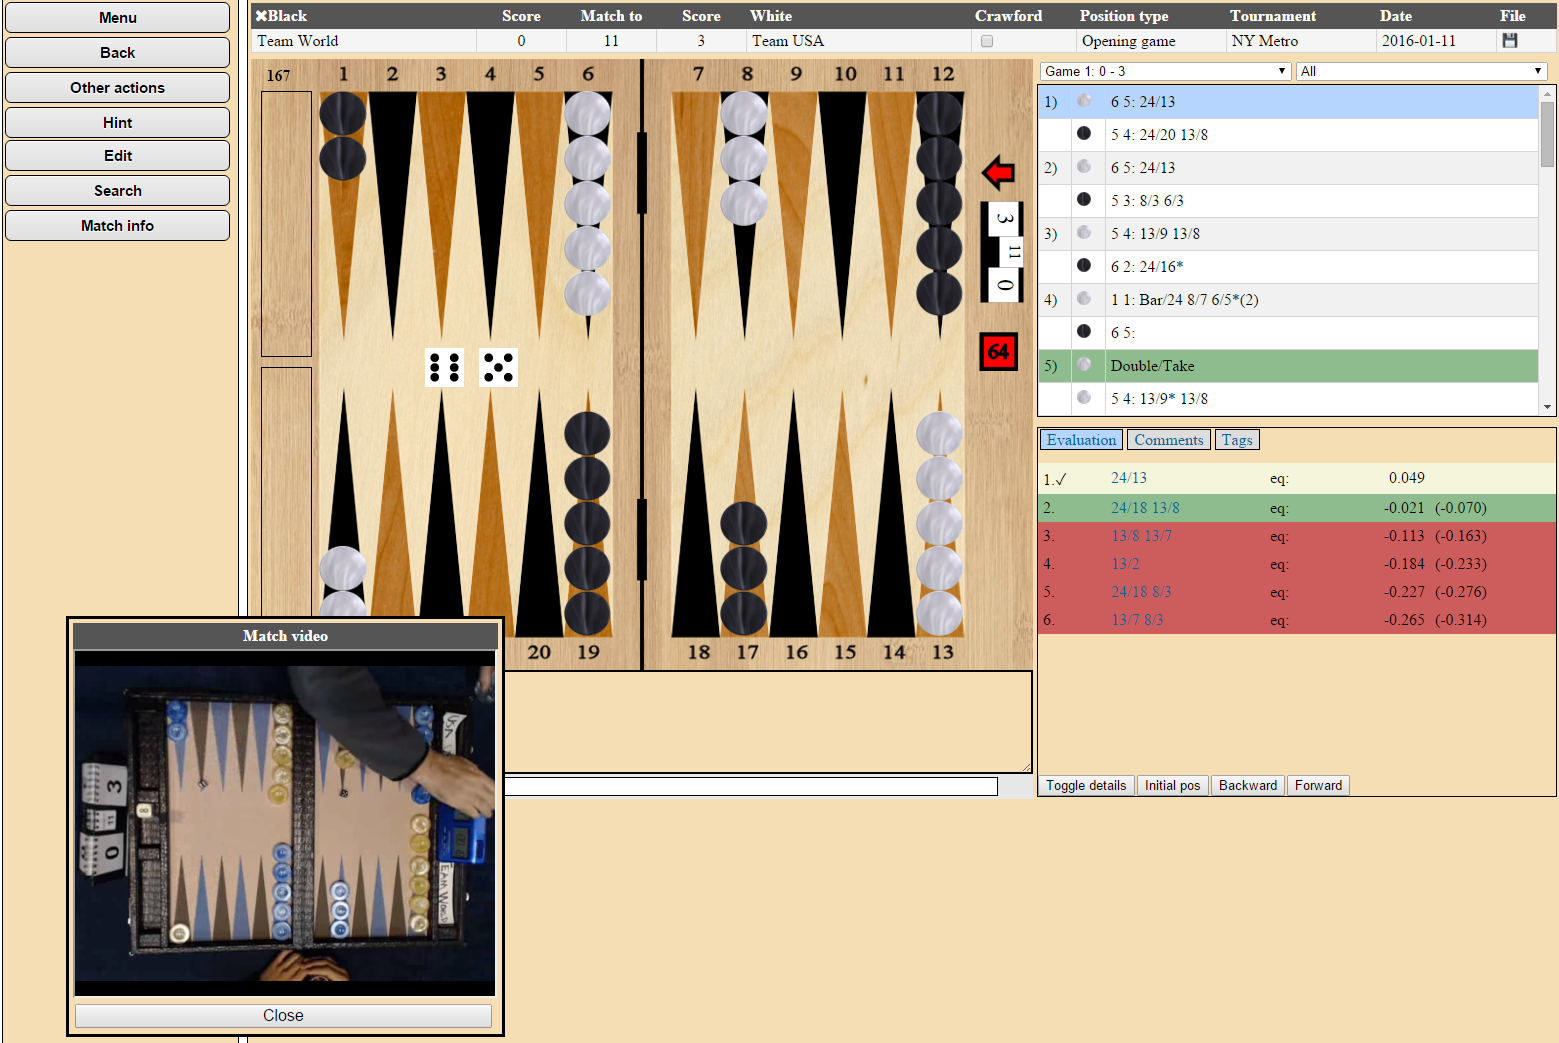Select the 24/18 13/8 candidate move
Viewport: 1559px width, 1043px height.
[1145, 508]
